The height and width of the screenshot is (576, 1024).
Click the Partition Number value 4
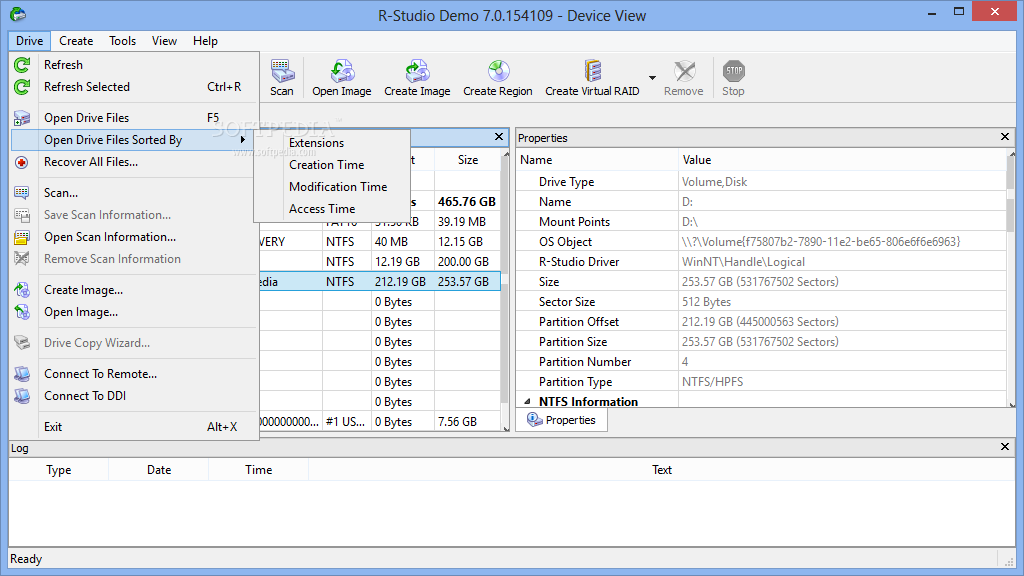(x=685, y=362)
